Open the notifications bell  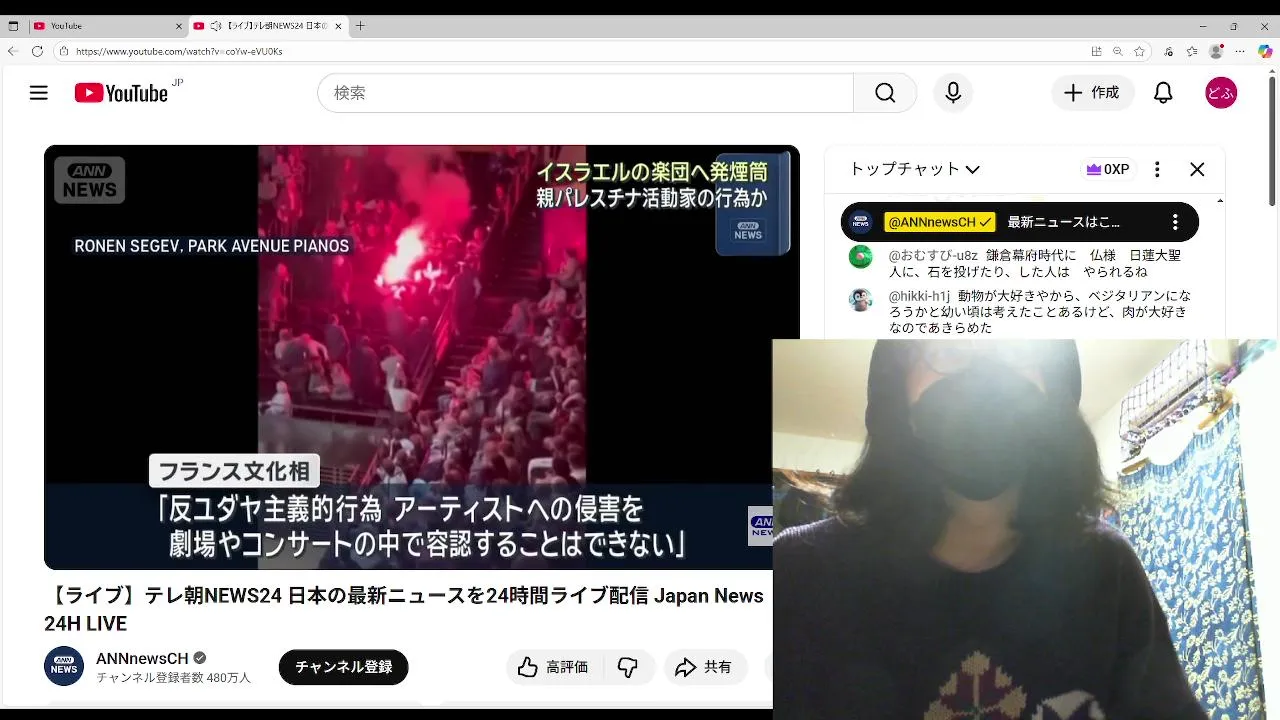(x=1163, y=93)
